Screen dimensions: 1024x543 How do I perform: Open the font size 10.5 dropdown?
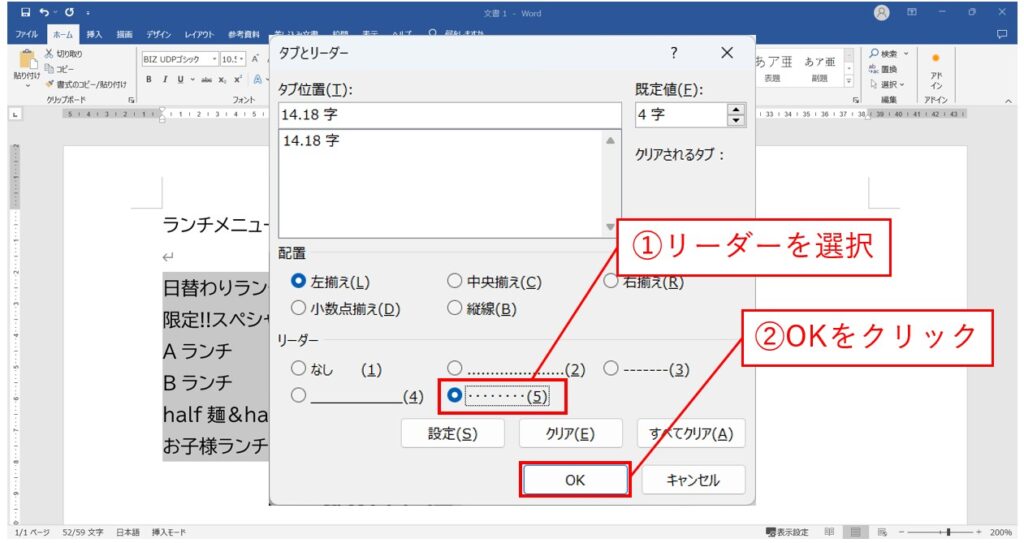coord(242,59)
